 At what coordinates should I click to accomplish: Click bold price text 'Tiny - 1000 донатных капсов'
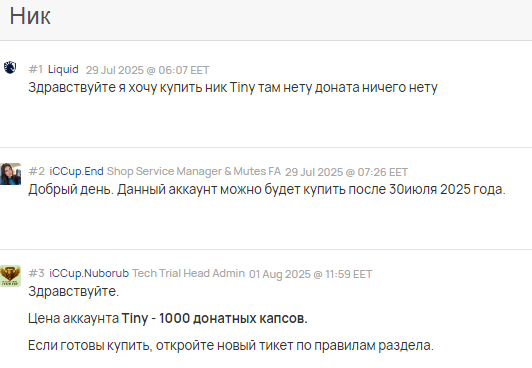[x=214, y=318]
